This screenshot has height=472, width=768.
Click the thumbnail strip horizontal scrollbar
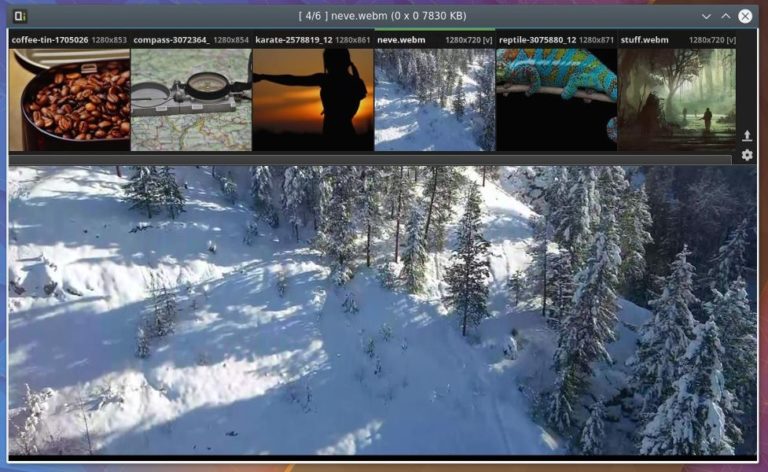[x=370, y=159]
